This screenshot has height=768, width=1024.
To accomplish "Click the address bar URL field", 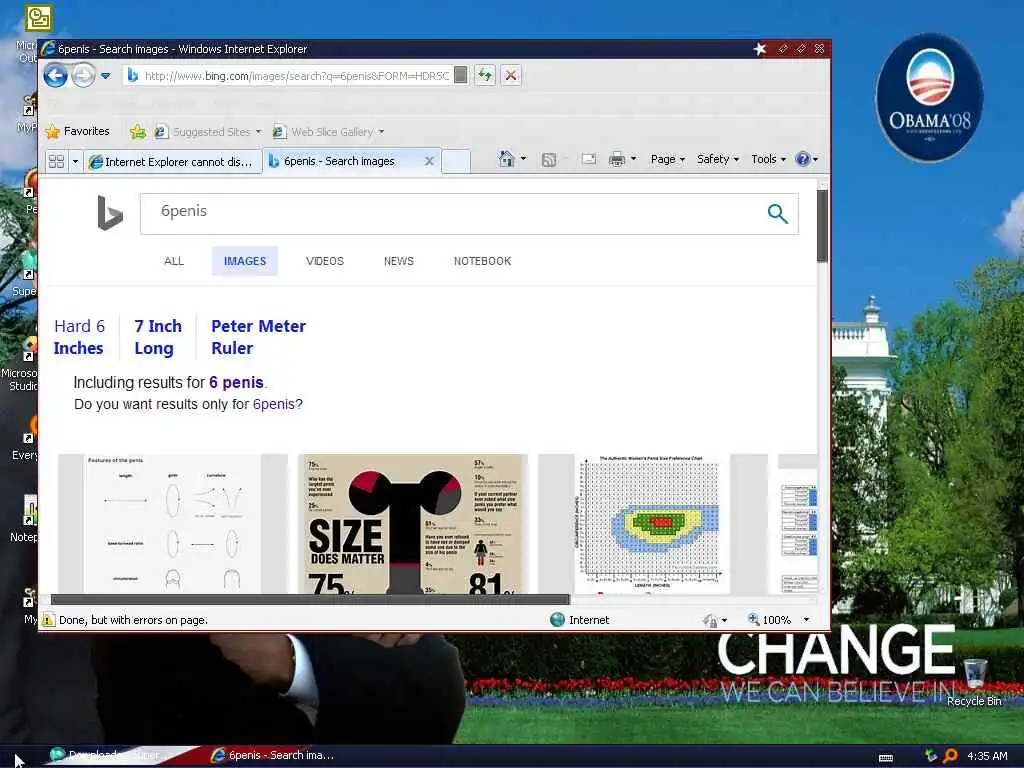I will click(x=296, y=76).
